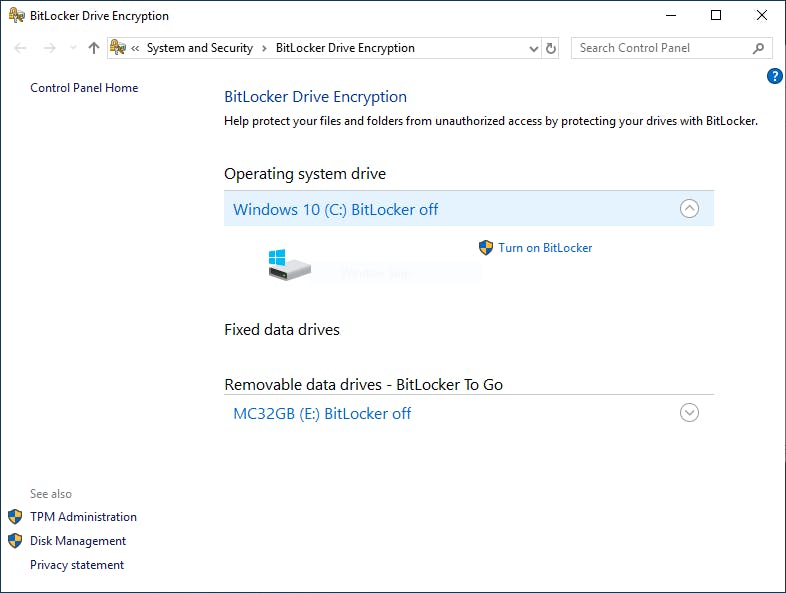Click the shield icon beside Disk Management
The width and height of the screenshot is (786, 593).
pos(15,541)
